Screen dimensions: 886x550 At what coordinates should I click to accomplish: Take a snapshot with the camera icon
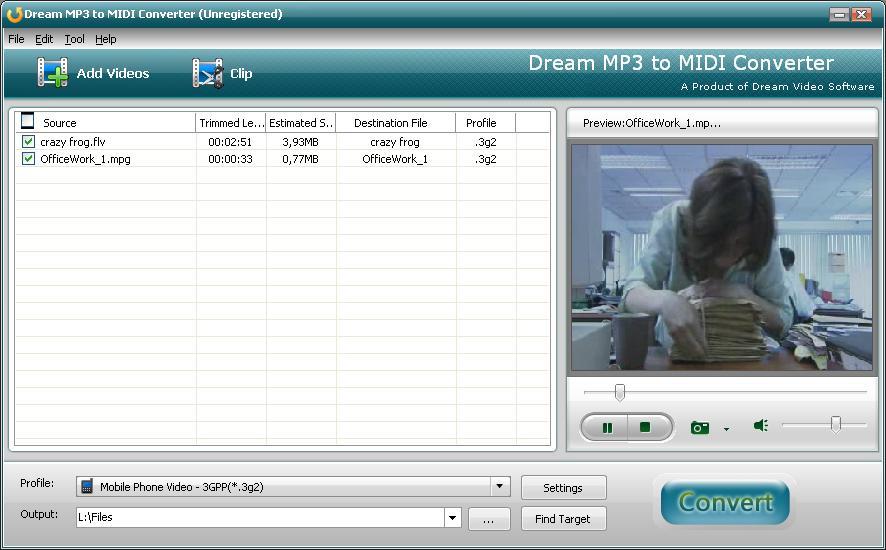(x=700, y=427)
